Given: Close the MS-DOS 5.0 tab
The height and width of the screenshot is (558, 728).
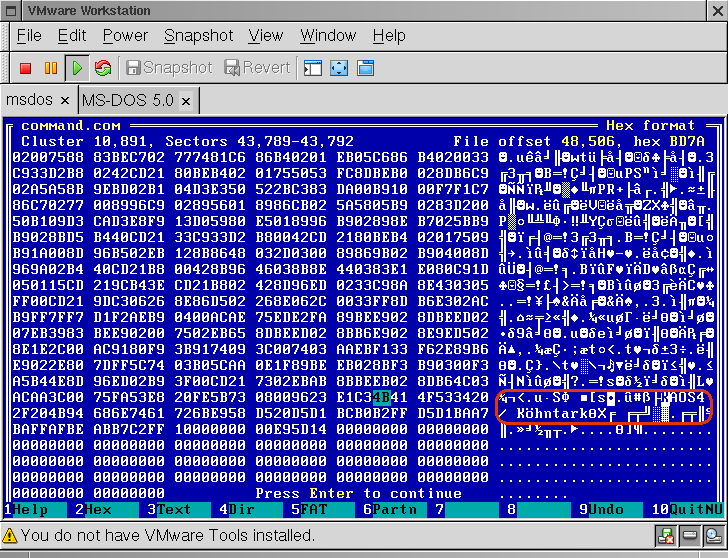Looking at the screenshot, I should 186,101.
